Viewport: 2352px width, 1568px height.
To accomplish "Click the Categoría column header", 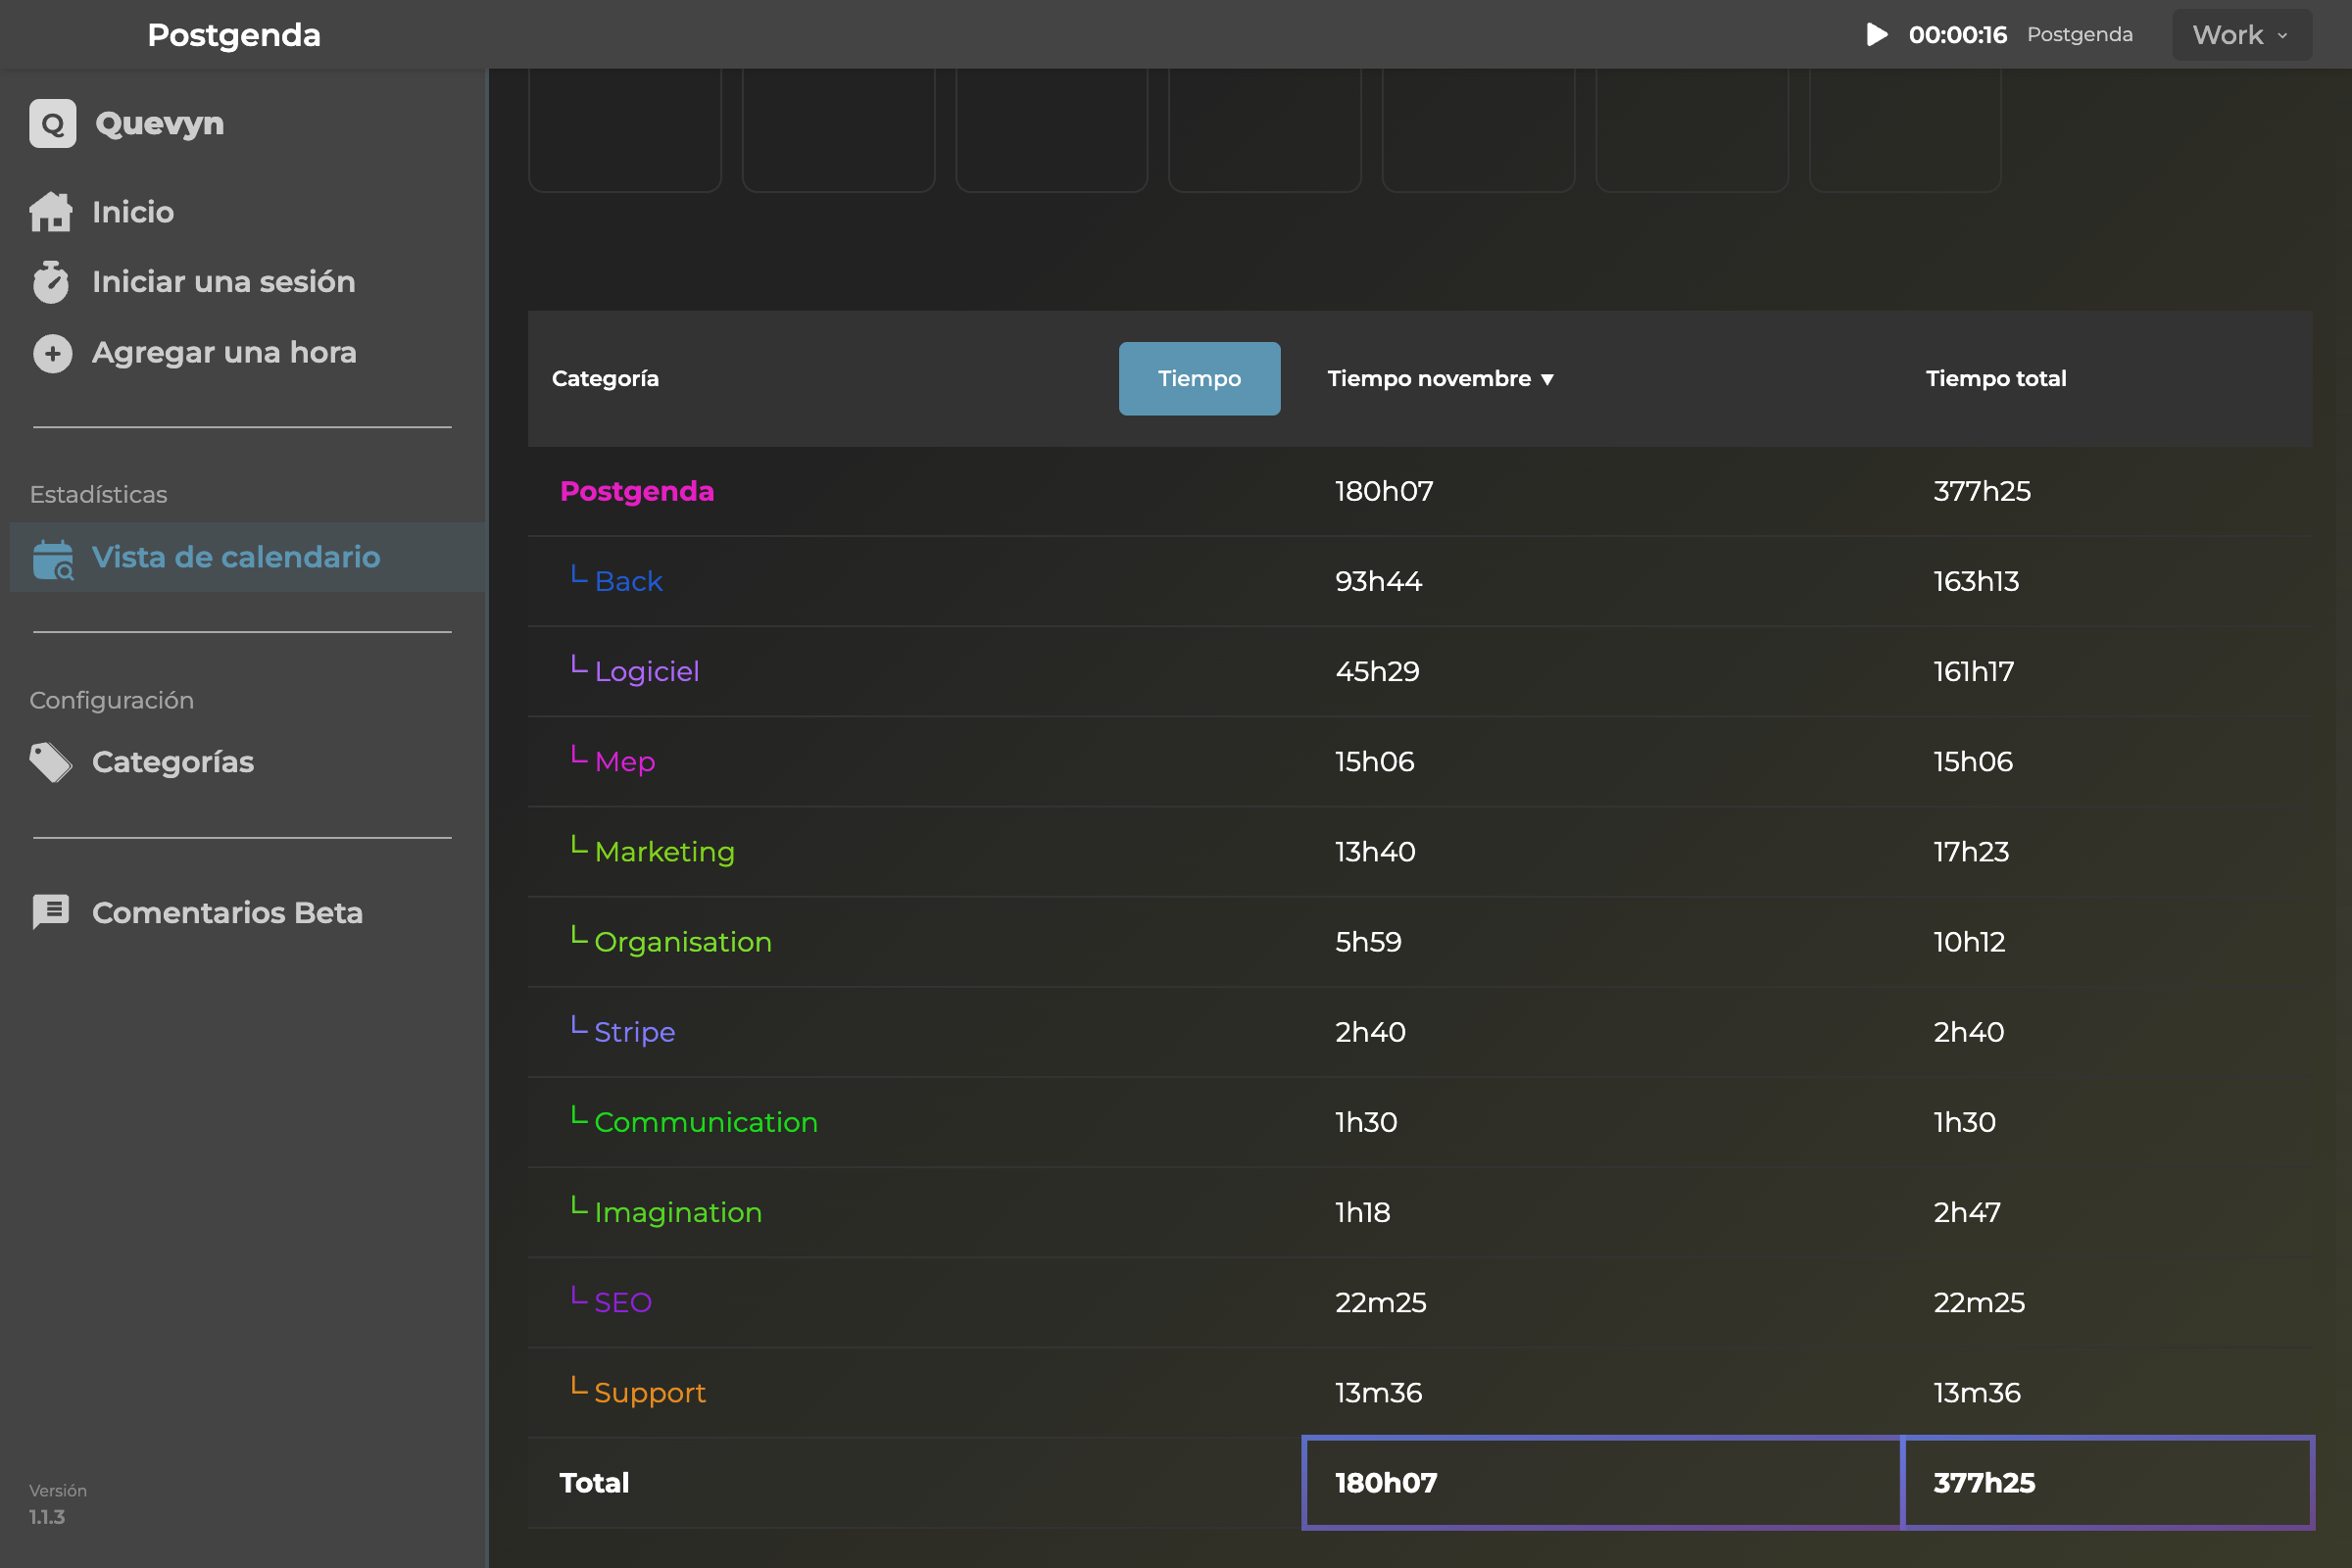I will point(605,379).
